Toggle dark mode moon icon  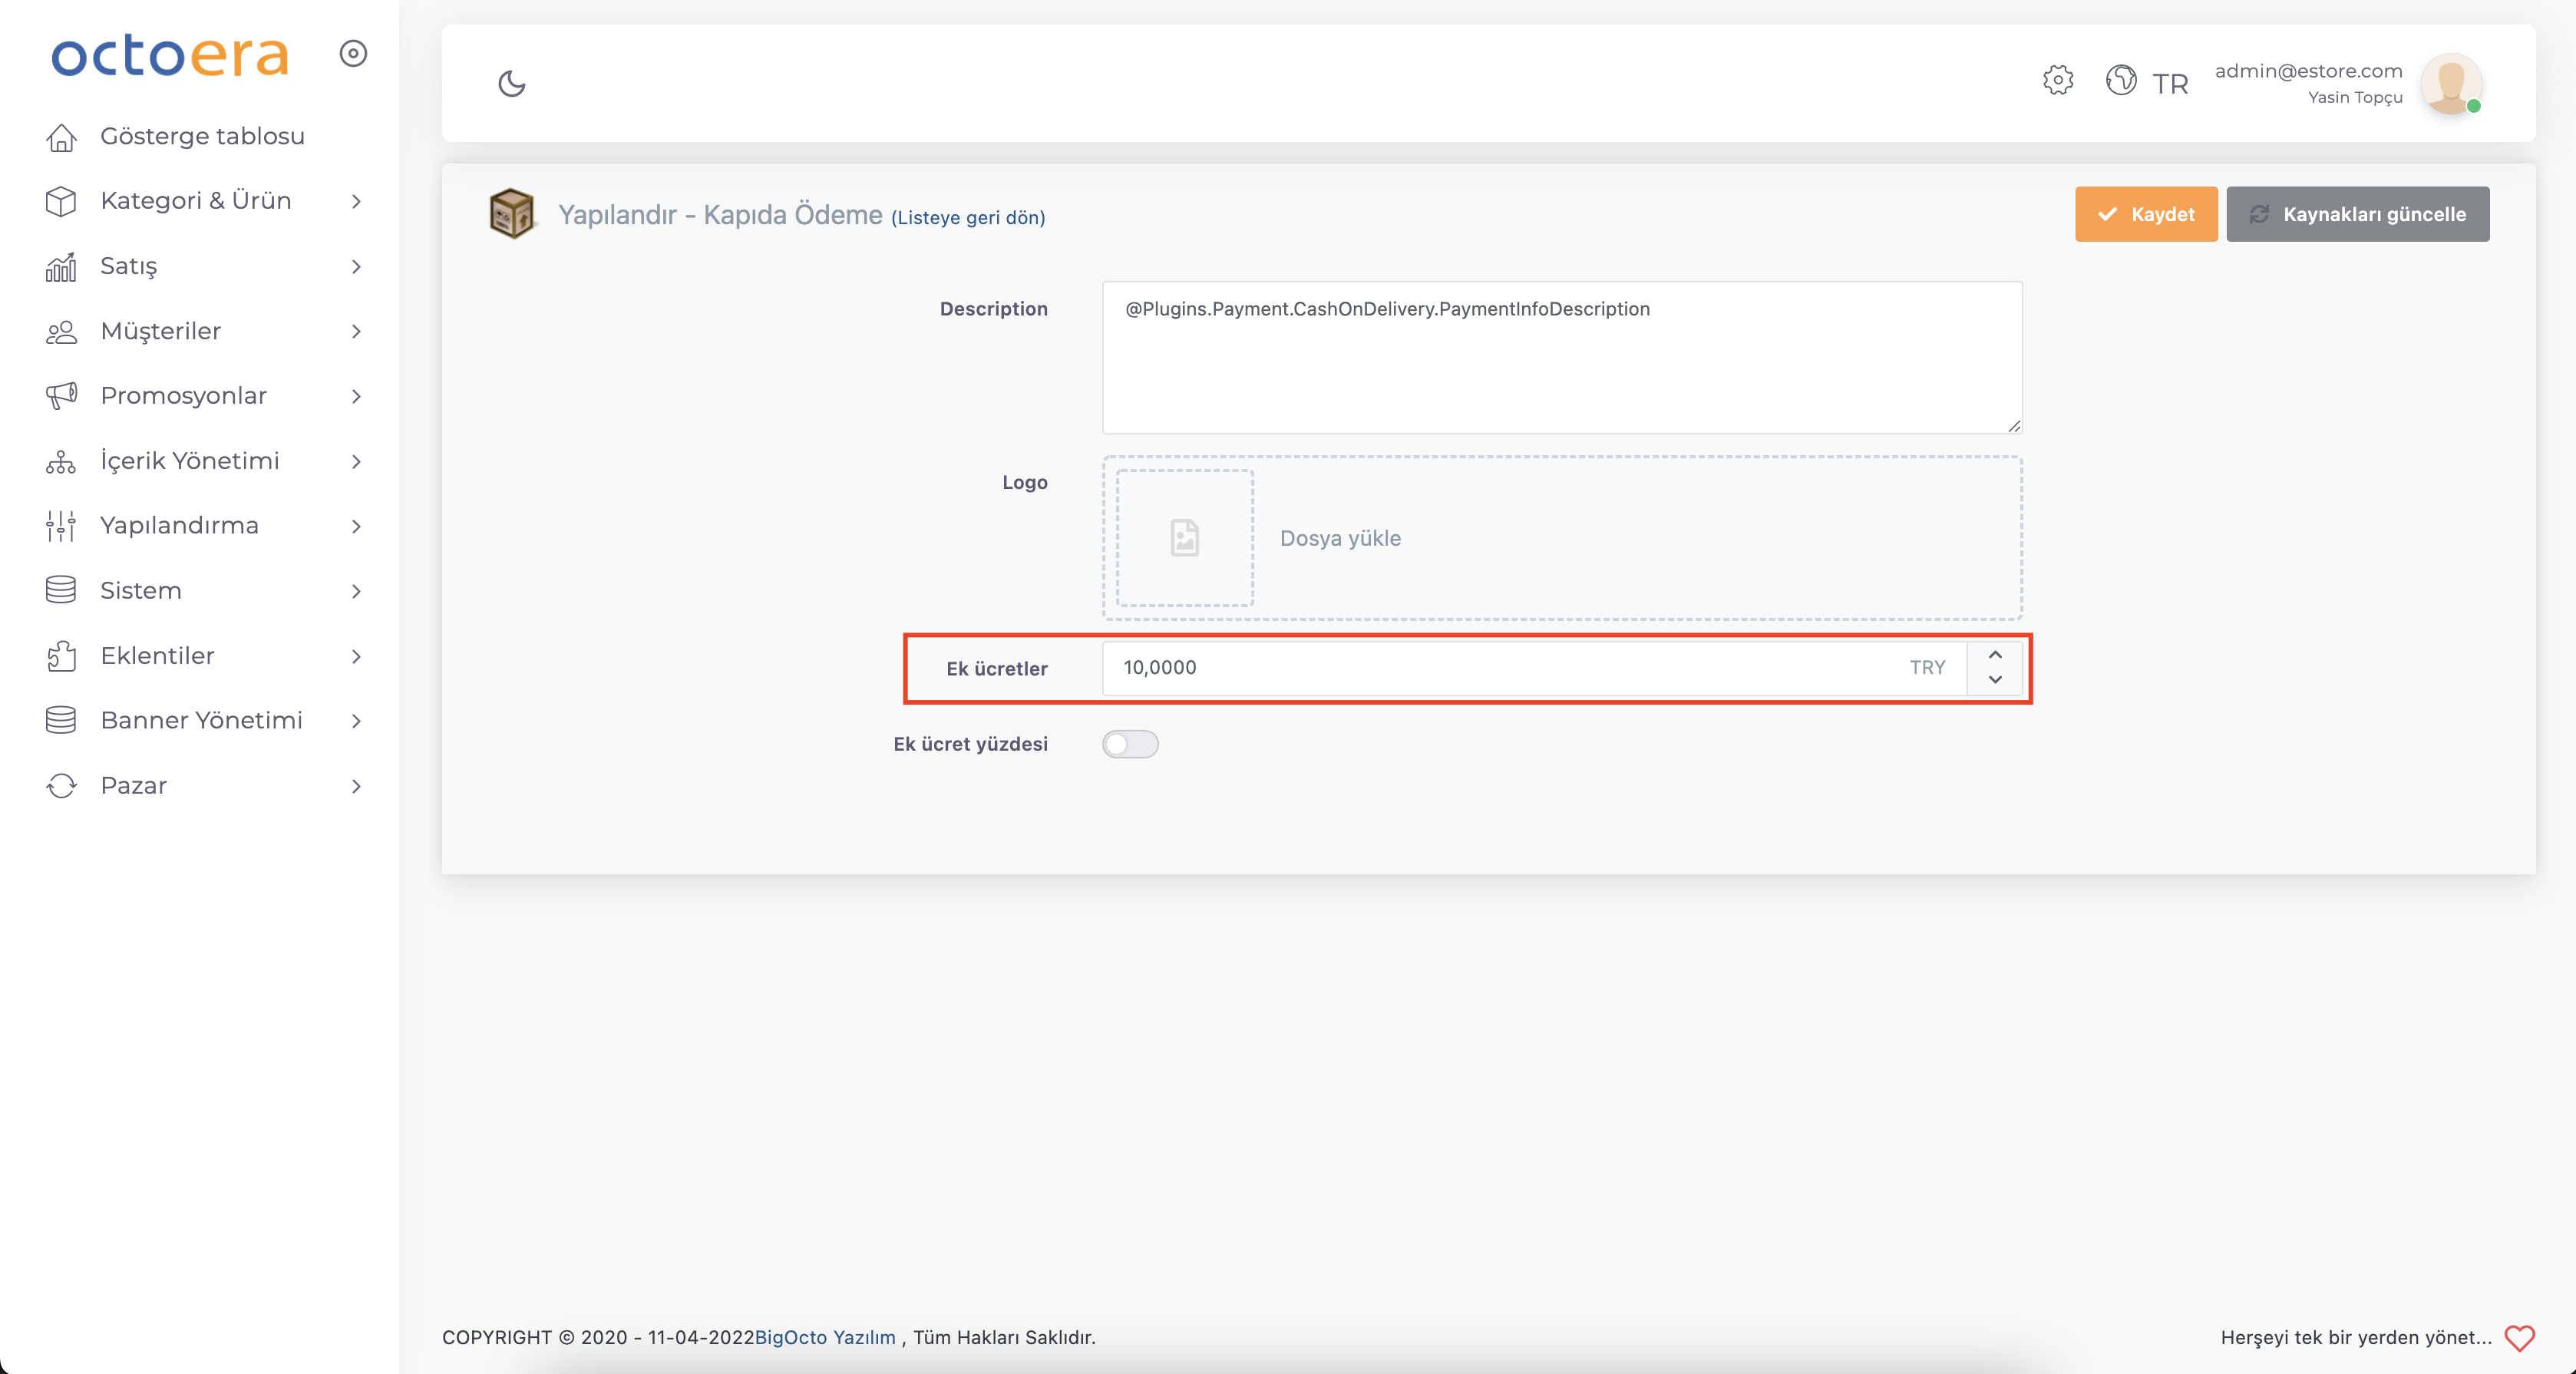pos(511,83)
